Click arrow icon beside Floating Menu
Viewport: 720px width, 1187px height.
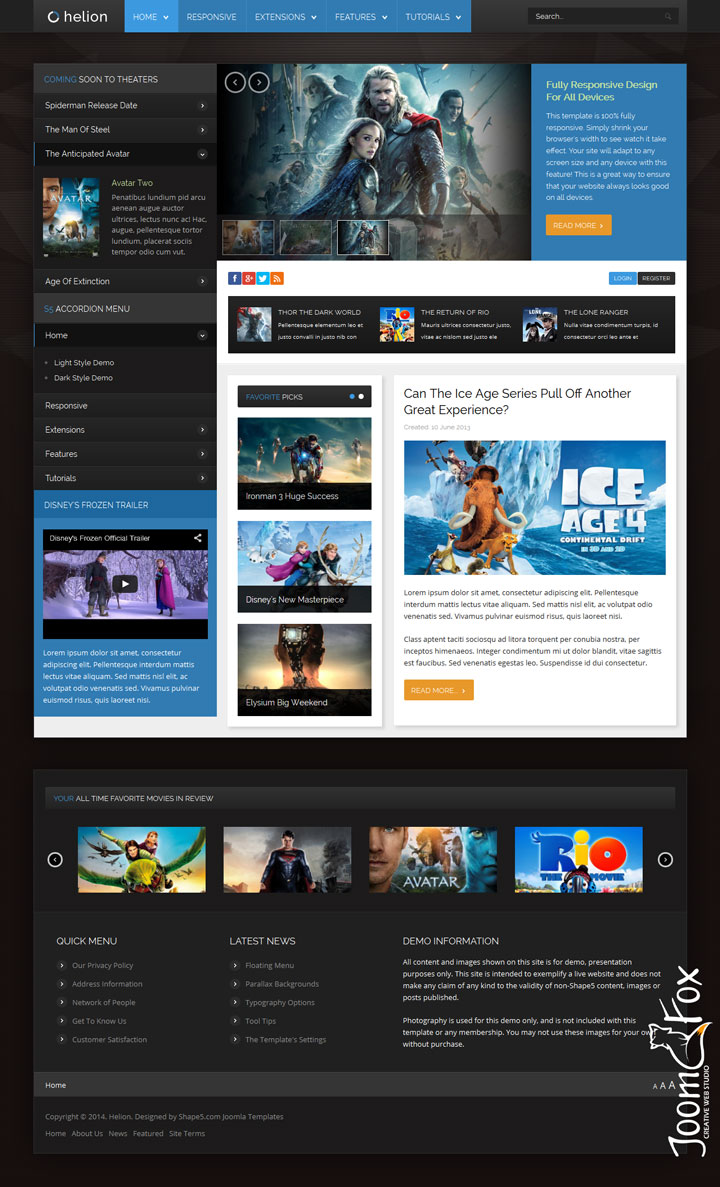pos(235,965)
